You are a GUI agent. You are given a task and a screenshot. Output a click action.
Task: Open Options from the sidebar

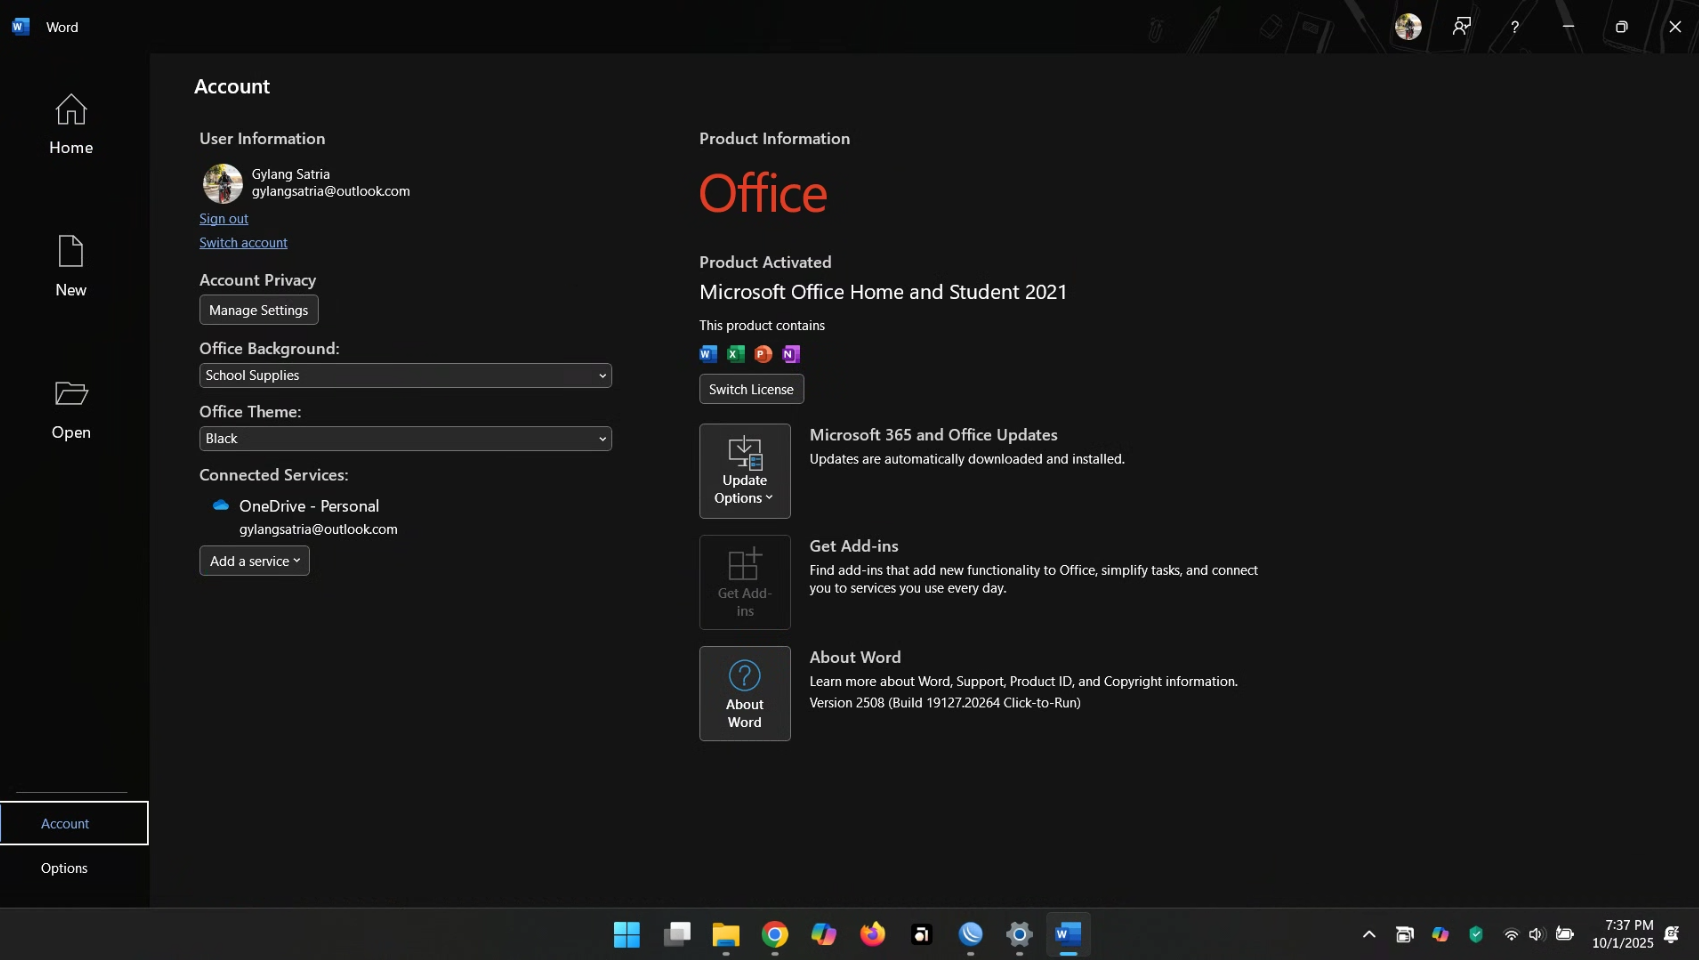click(x=64, y=868)
